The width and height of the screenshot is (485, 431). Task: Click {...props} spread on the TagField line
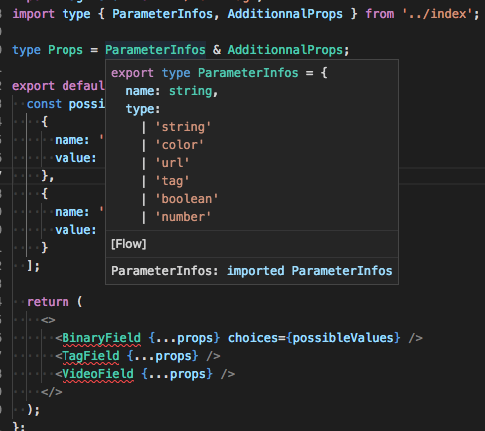click(162, 356)
